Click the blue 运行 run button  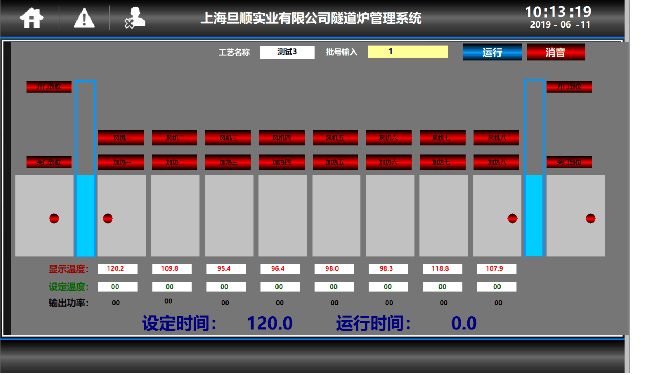(x=492, y=52)
